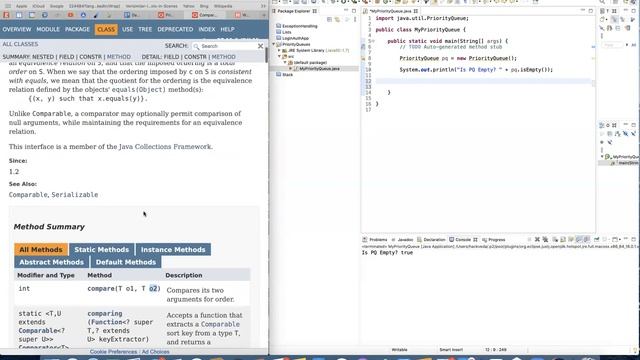Viewport: 640px width, 360px height.
Task: Open the Java Collections Framework link
Action: tap(165, 147)
